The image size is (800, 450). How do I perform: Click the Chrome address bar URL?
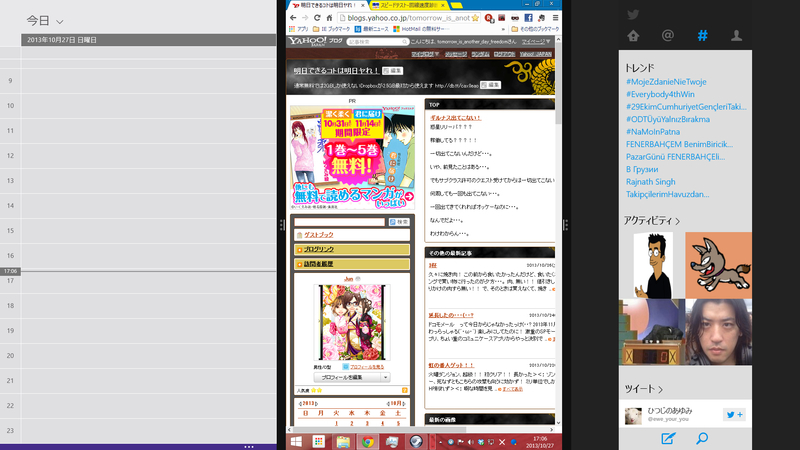409,18
